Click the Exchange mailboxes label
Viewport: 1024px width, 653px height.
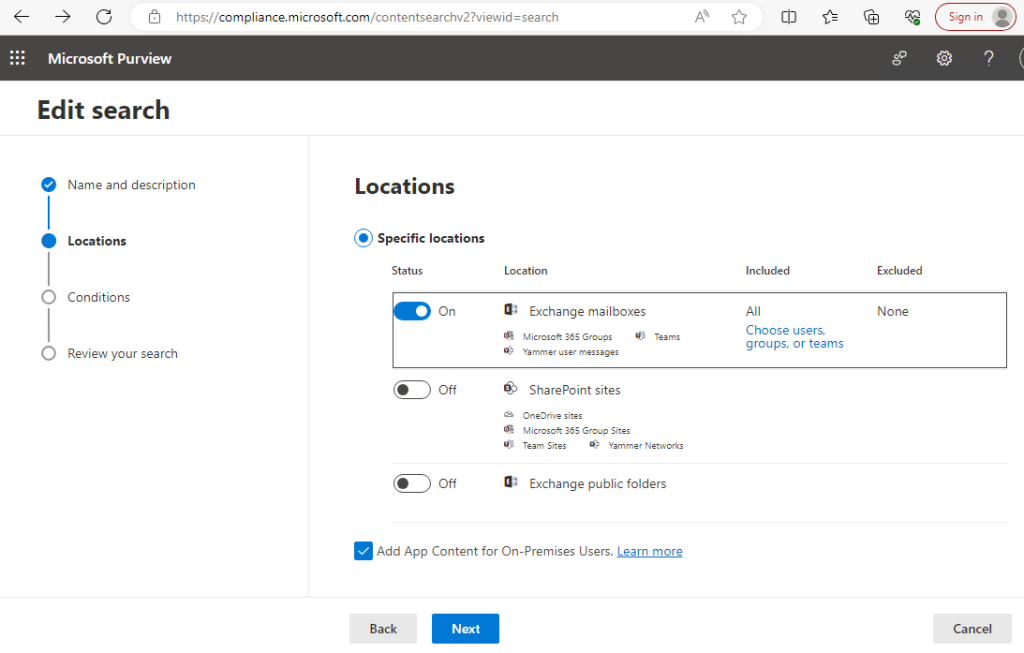click(x=587, y=311)
